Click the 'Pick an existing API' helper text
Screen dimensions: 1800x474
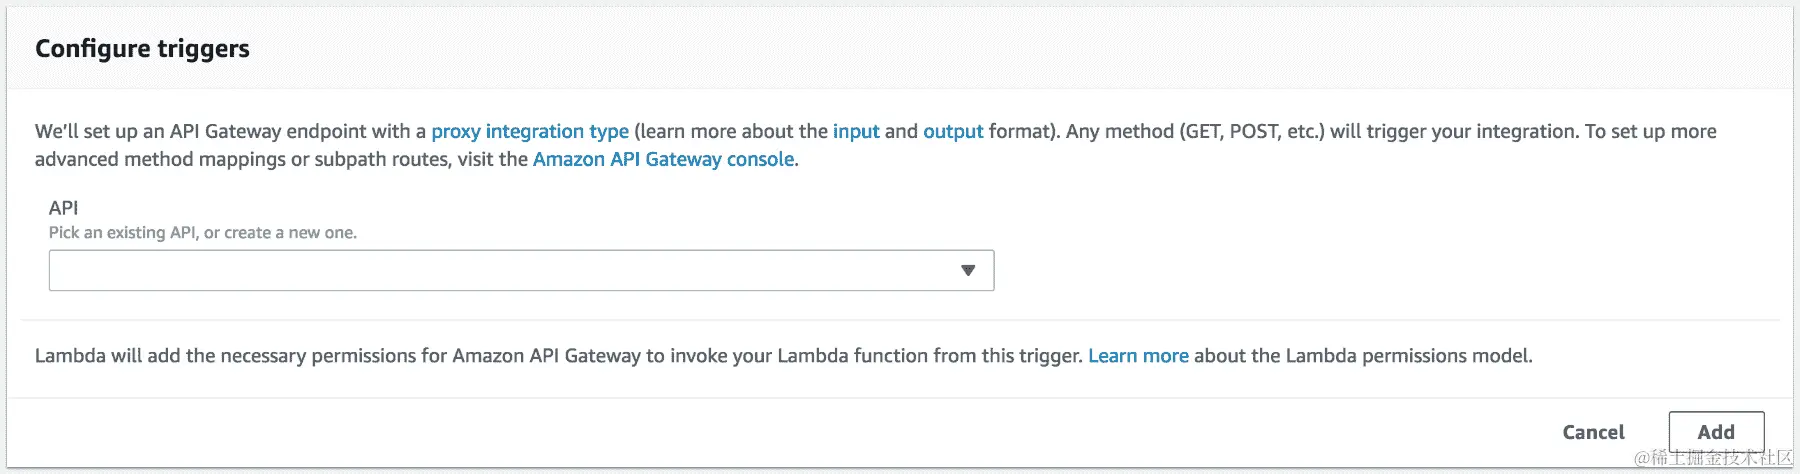[202, 233]
